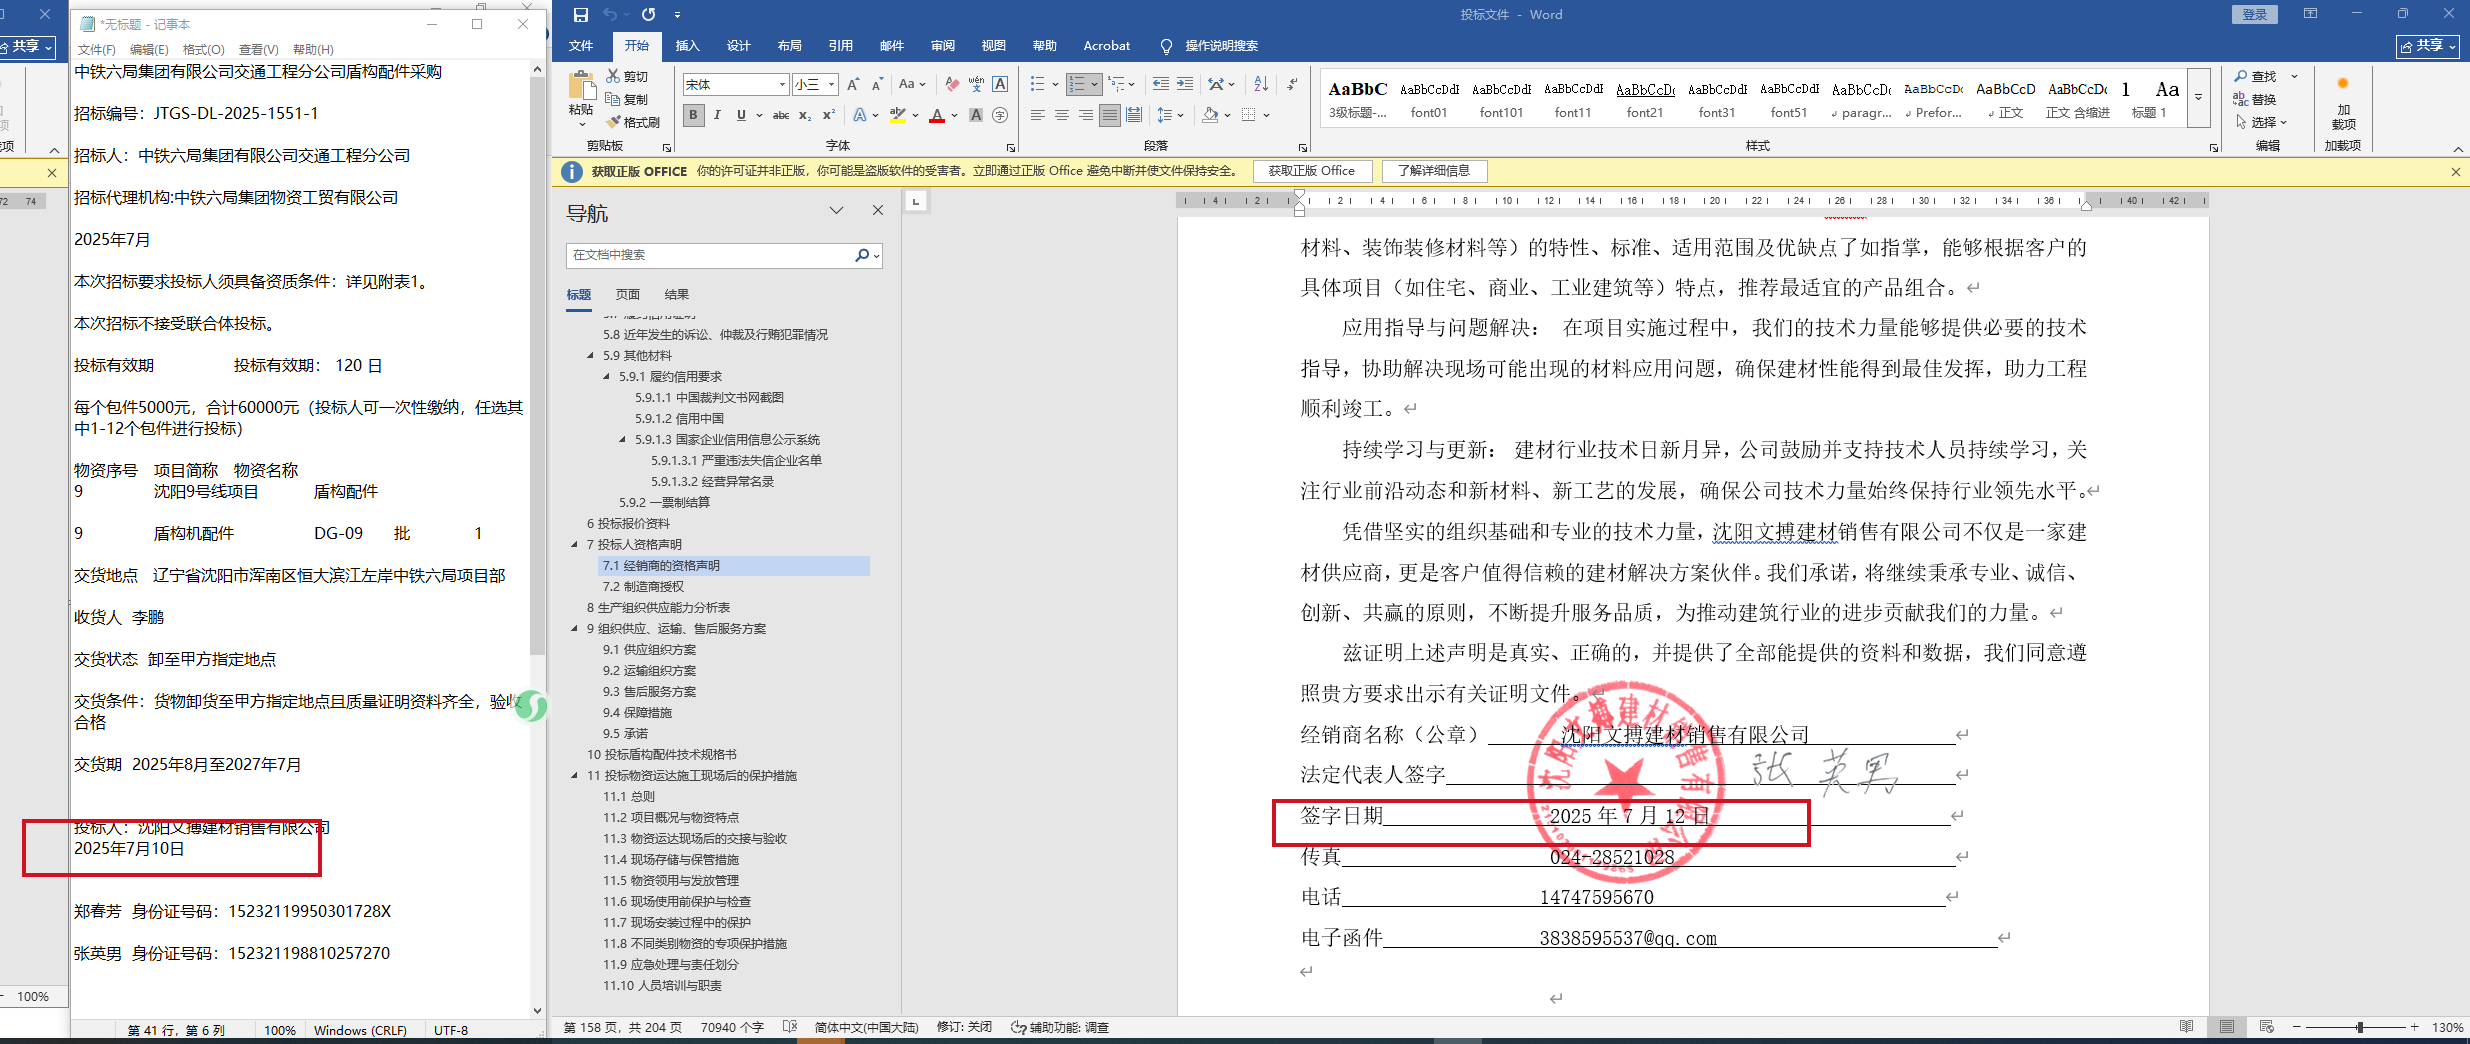2470x1044 pixels.
Task: Open the font color picker arrow
Action: pos(954,115)
